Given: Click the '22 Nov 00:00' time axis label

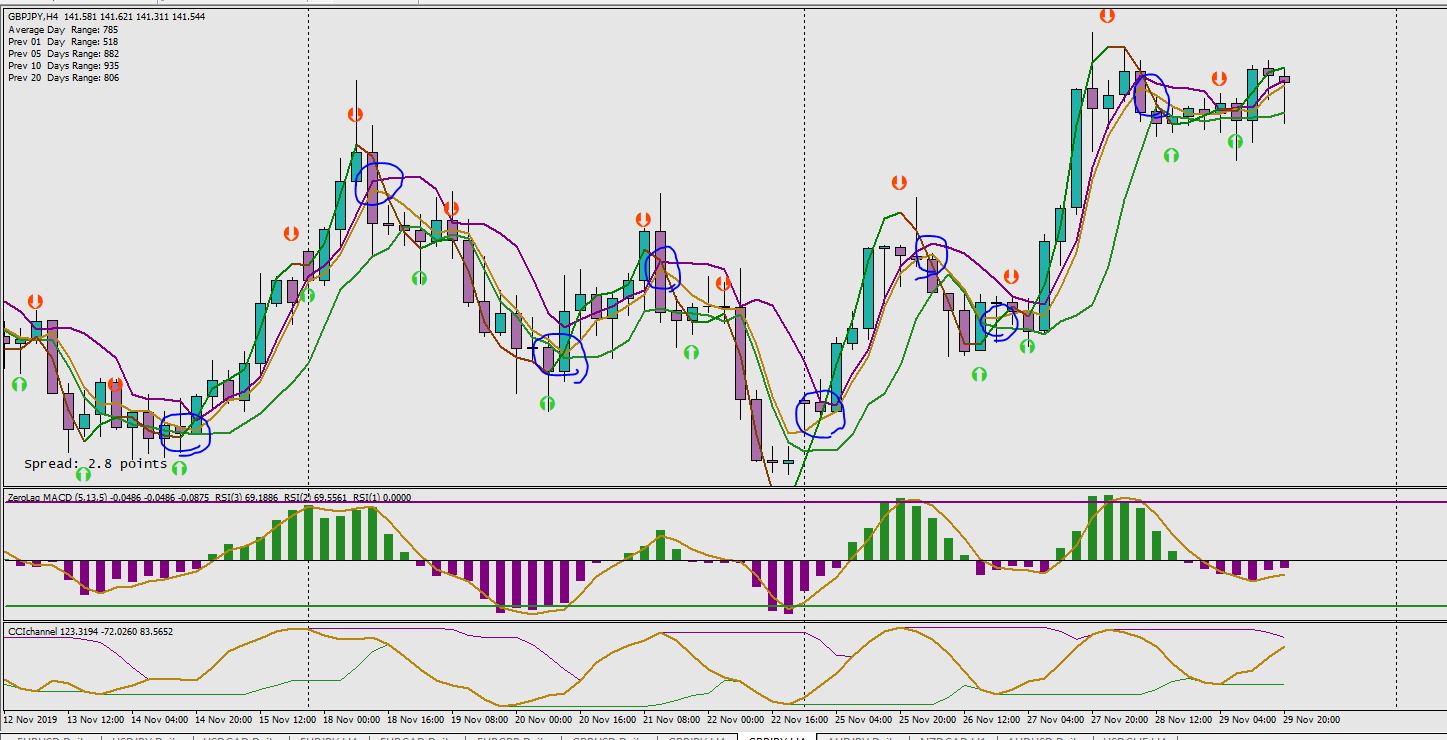Looking at the screenshot, I should coord(737,719).
